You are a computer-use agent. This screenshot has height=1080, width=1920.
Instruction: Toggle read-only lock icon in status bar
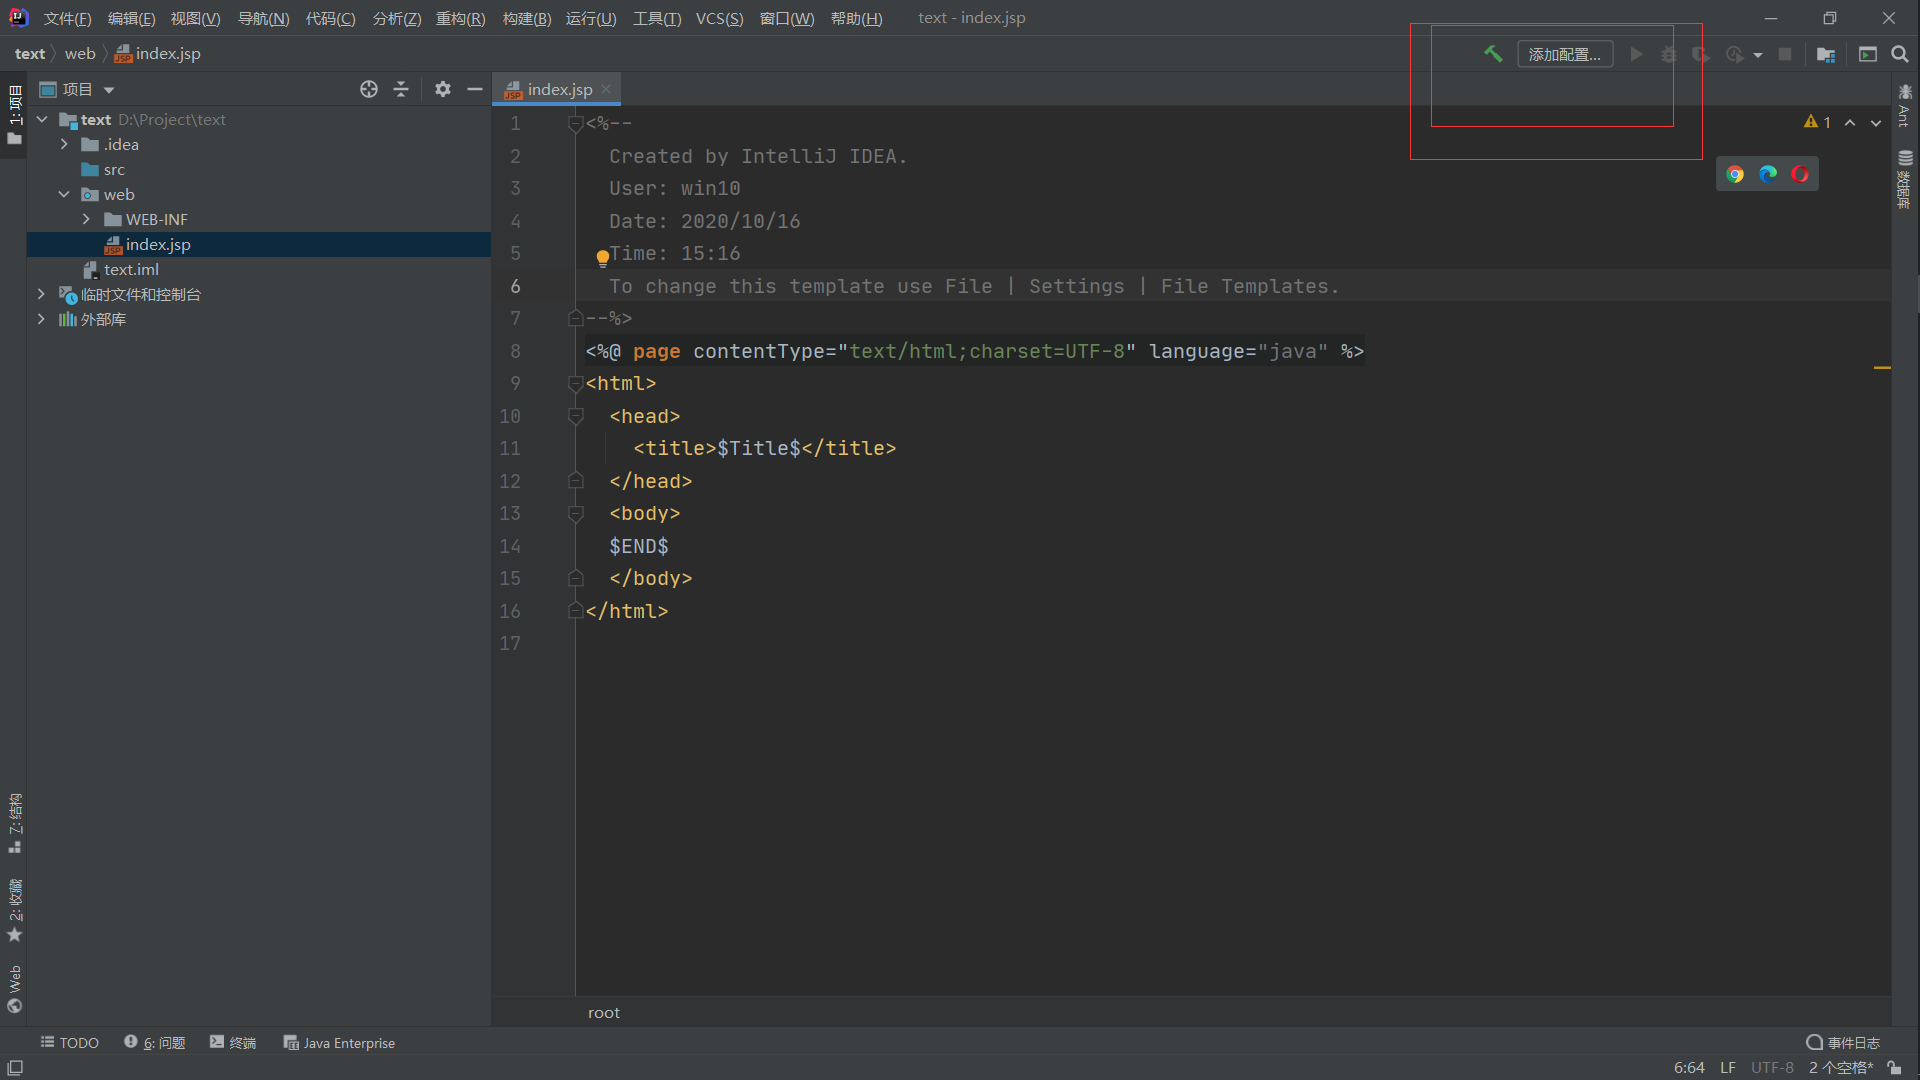point(1894,1067)
